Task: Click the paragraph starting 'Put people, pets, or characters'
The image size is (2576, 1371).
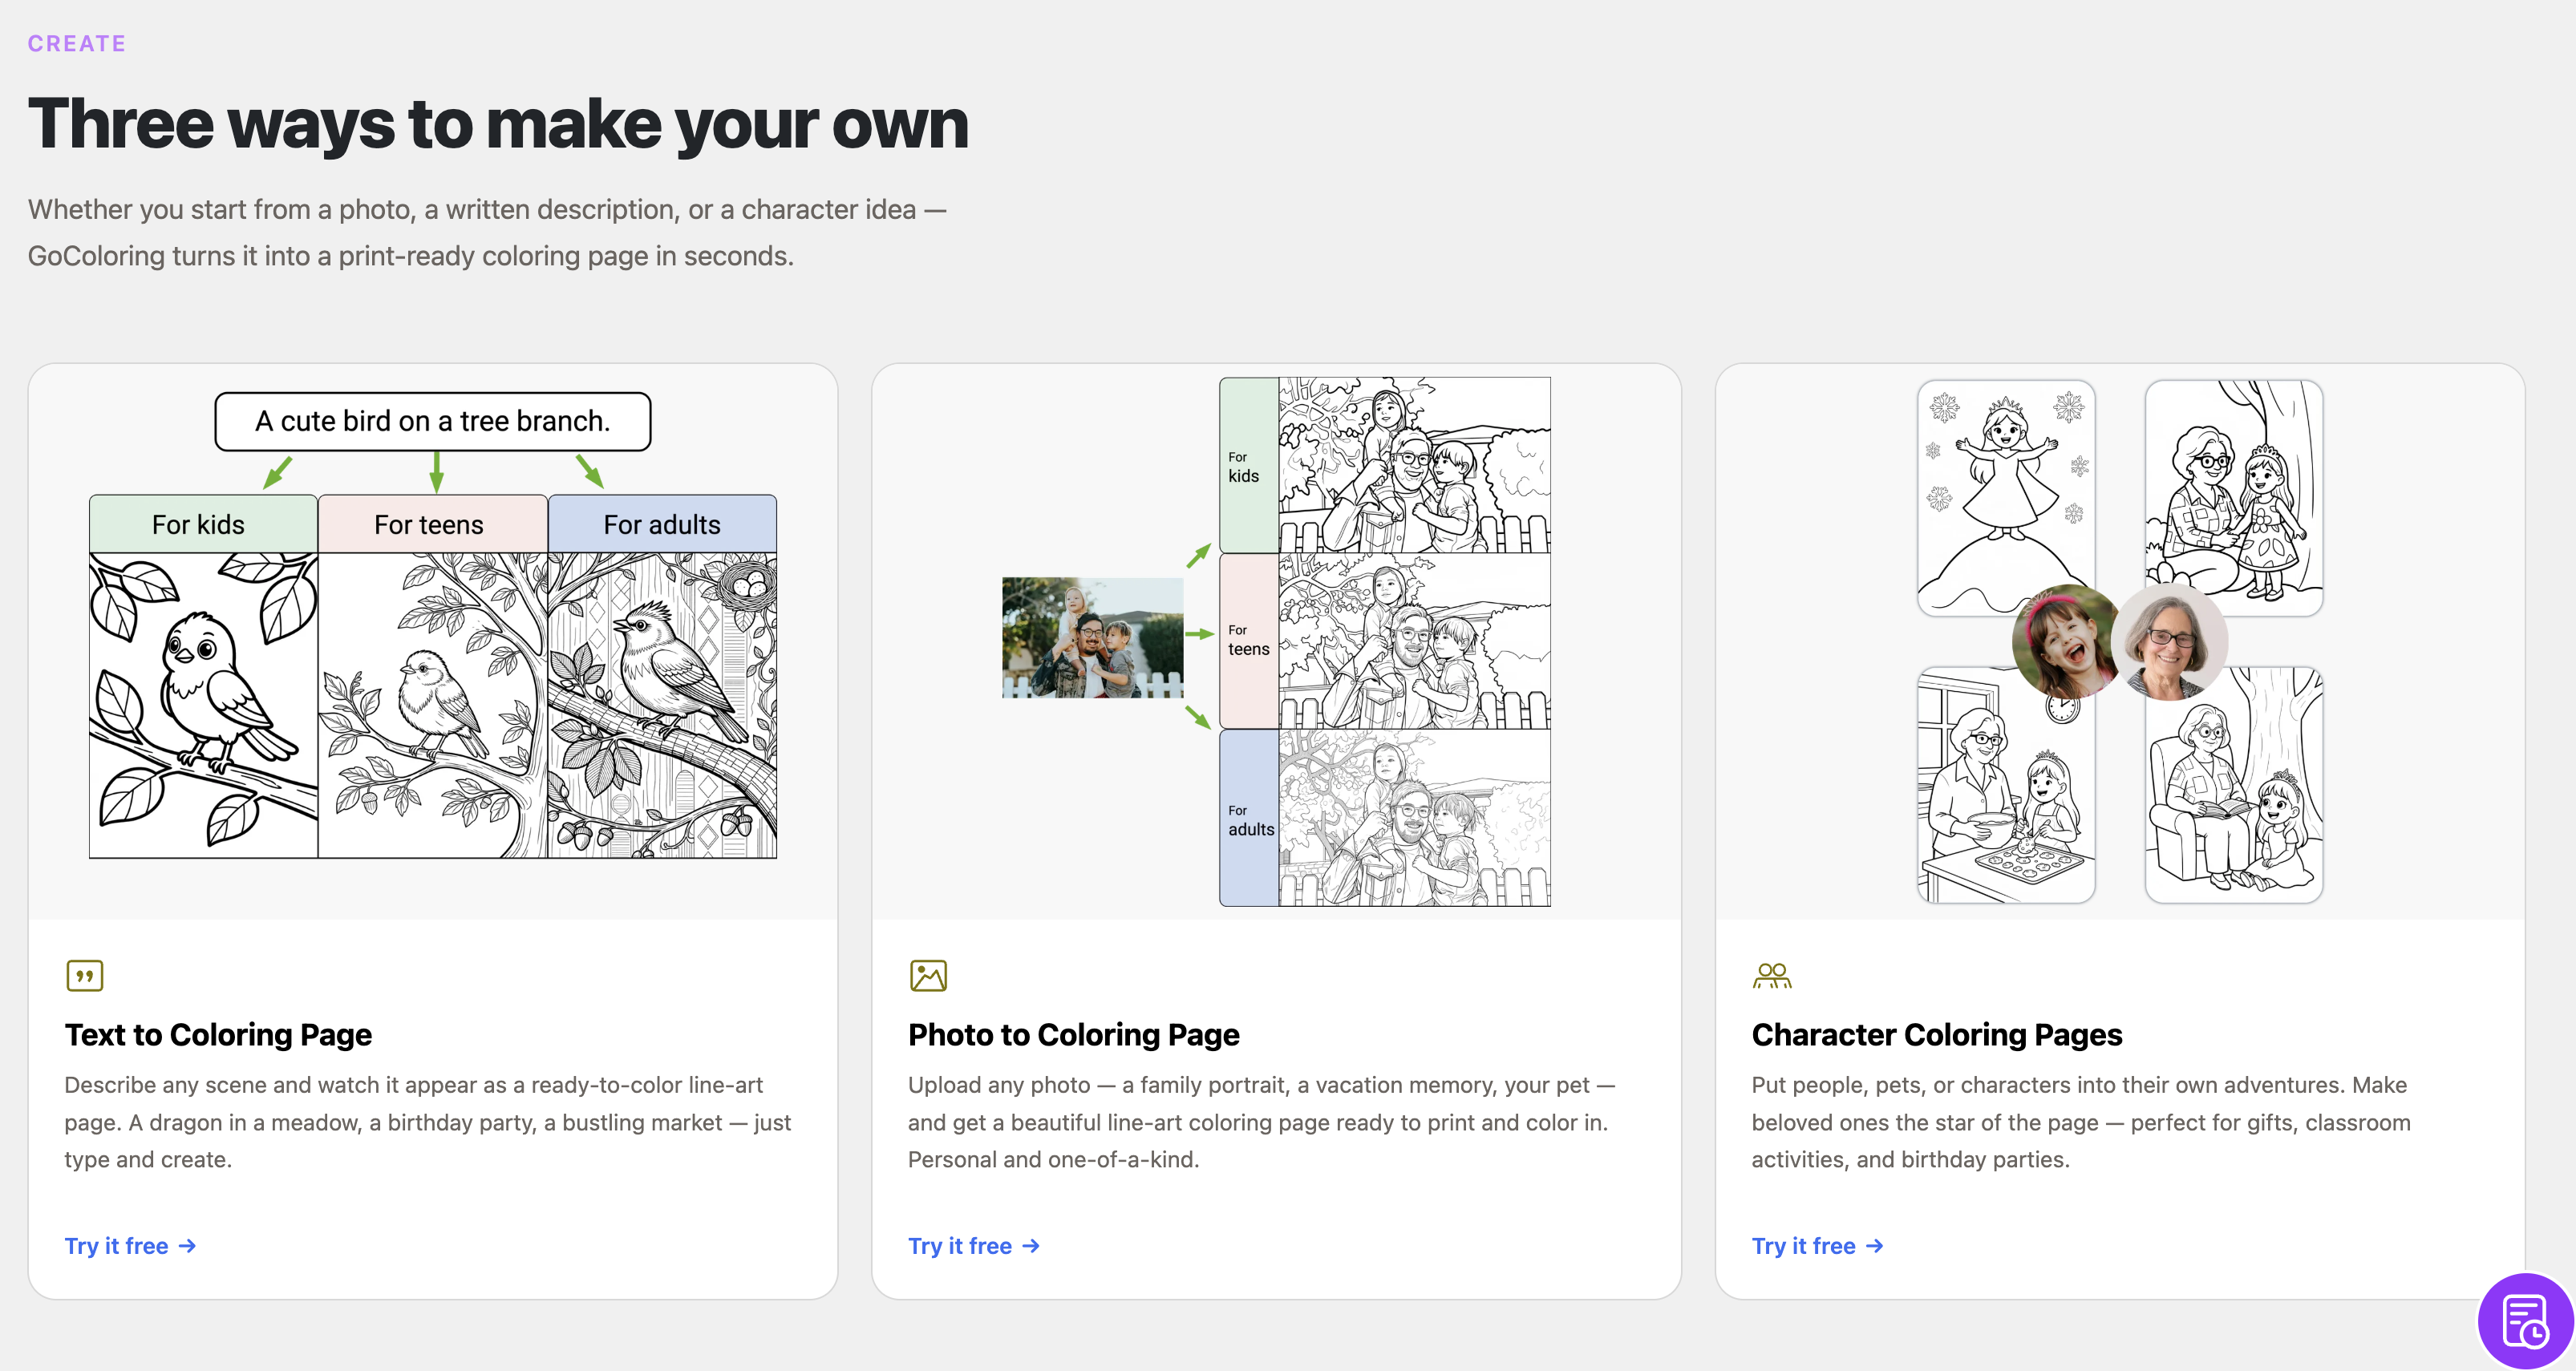Action: (x=2081, y=1122)
